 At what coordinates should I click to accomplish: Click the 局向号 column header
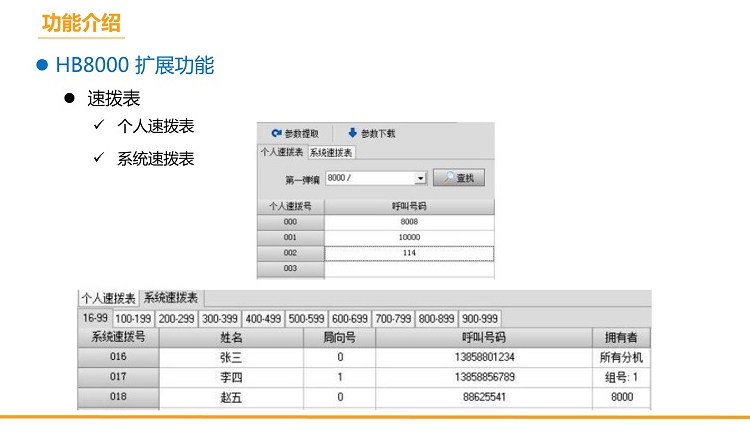(340, 337)
